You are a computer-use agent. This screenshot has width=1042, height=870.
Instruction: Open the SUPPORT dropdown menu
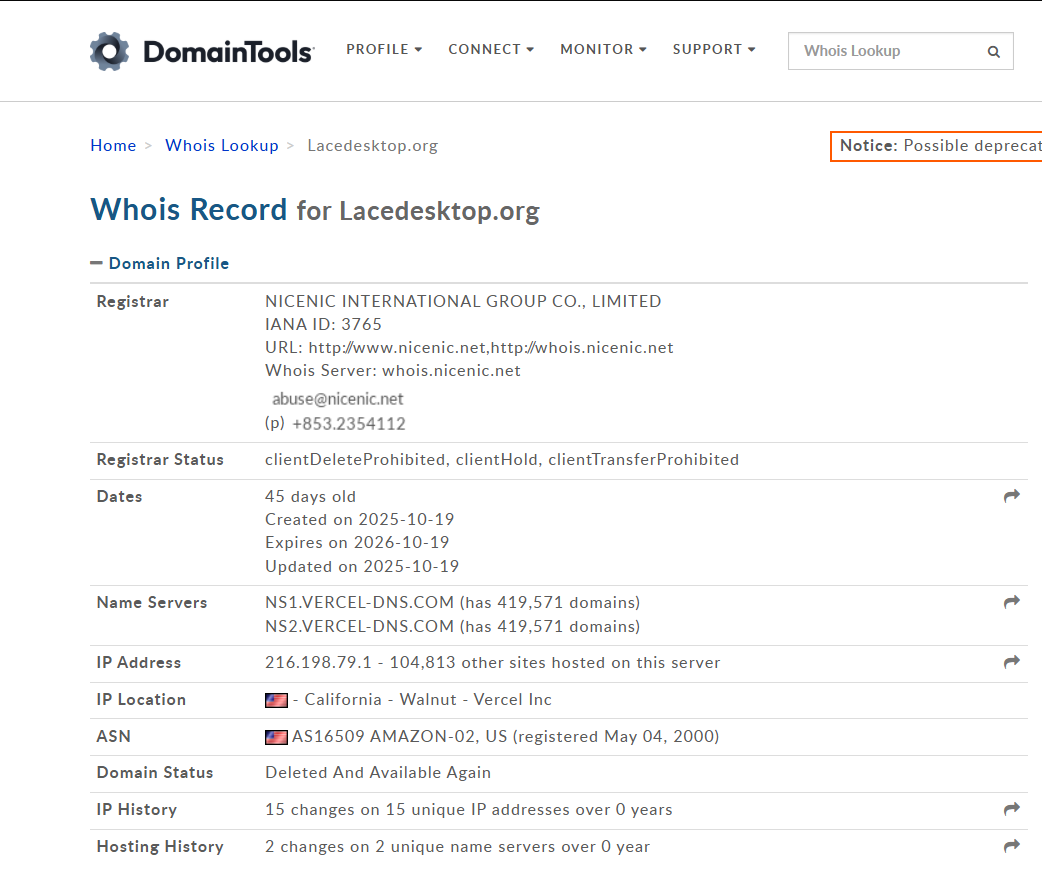click(714, 50)
